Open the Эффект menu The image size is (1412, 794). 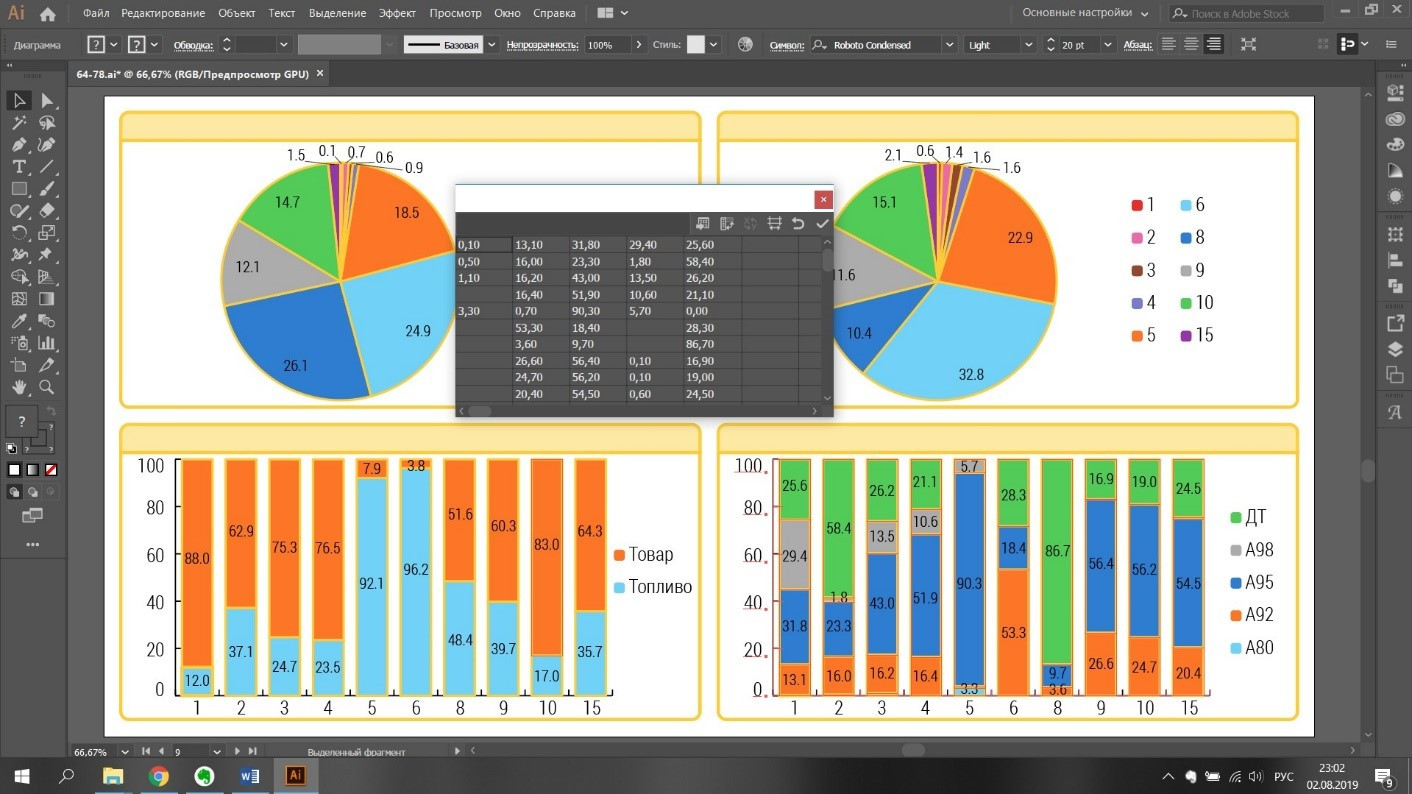(397, 13)
